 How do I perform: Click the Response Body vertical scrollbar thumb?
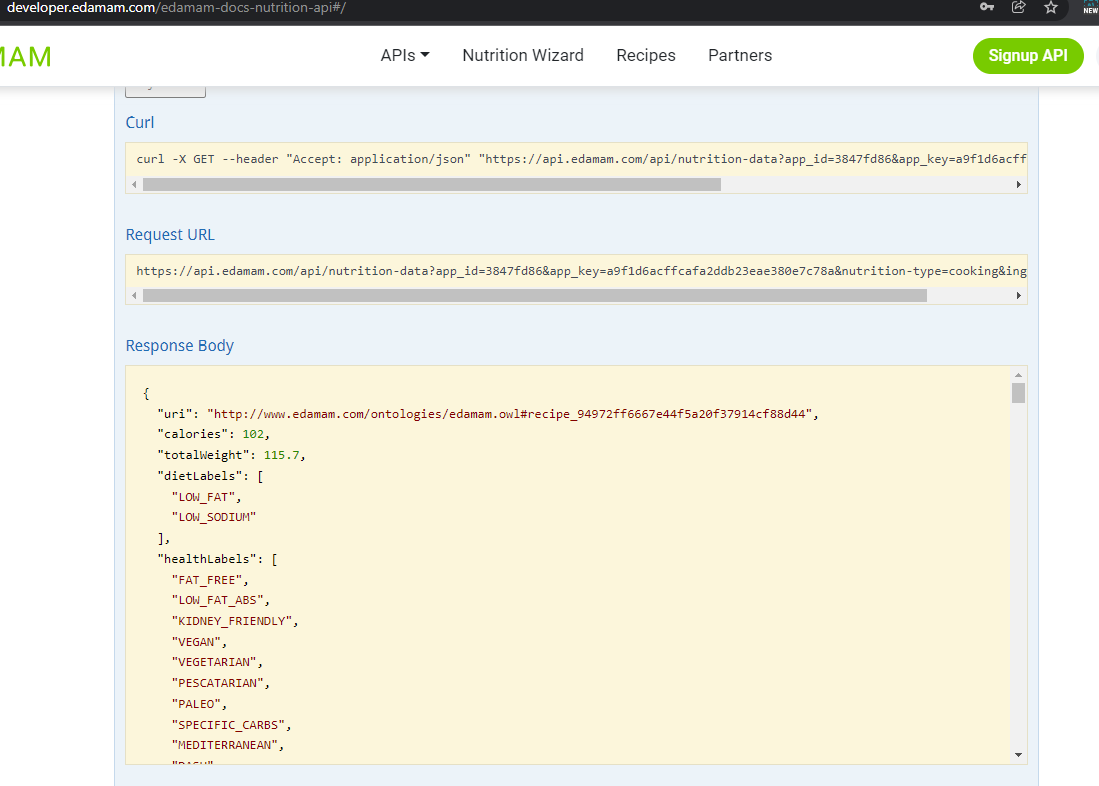(1018, 393)
